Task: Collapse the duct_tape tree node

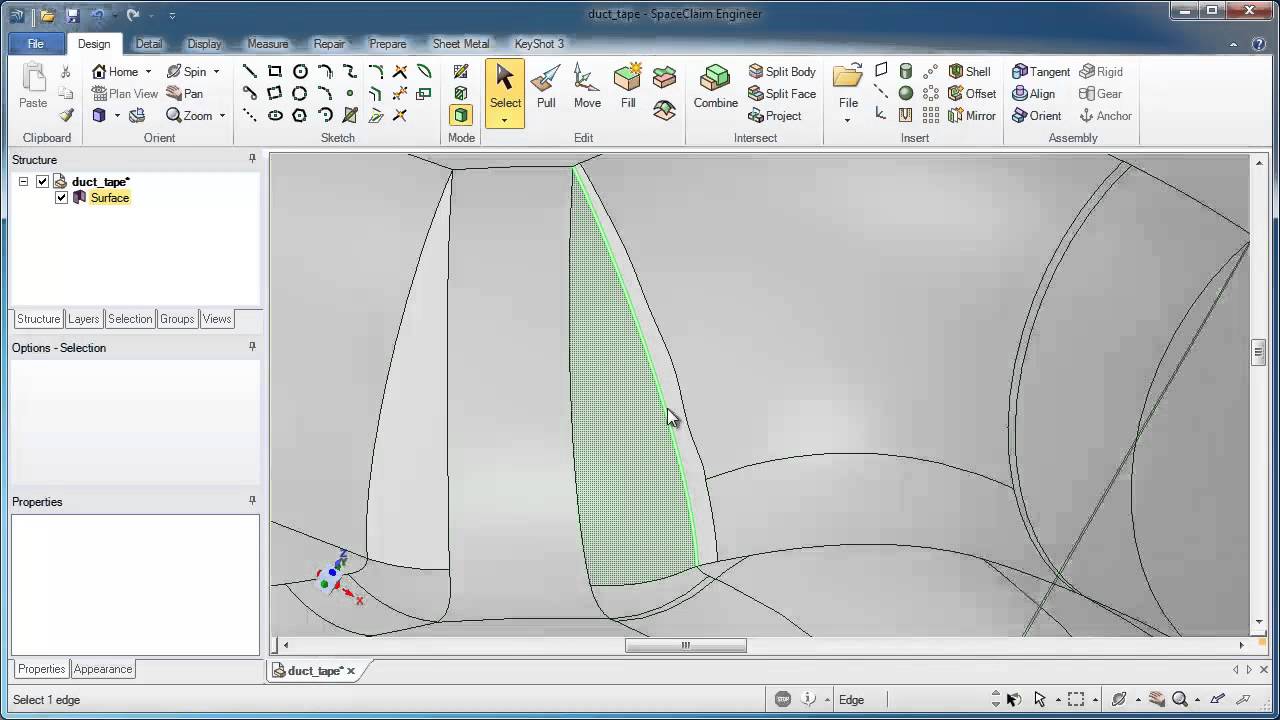Action: 23,181
